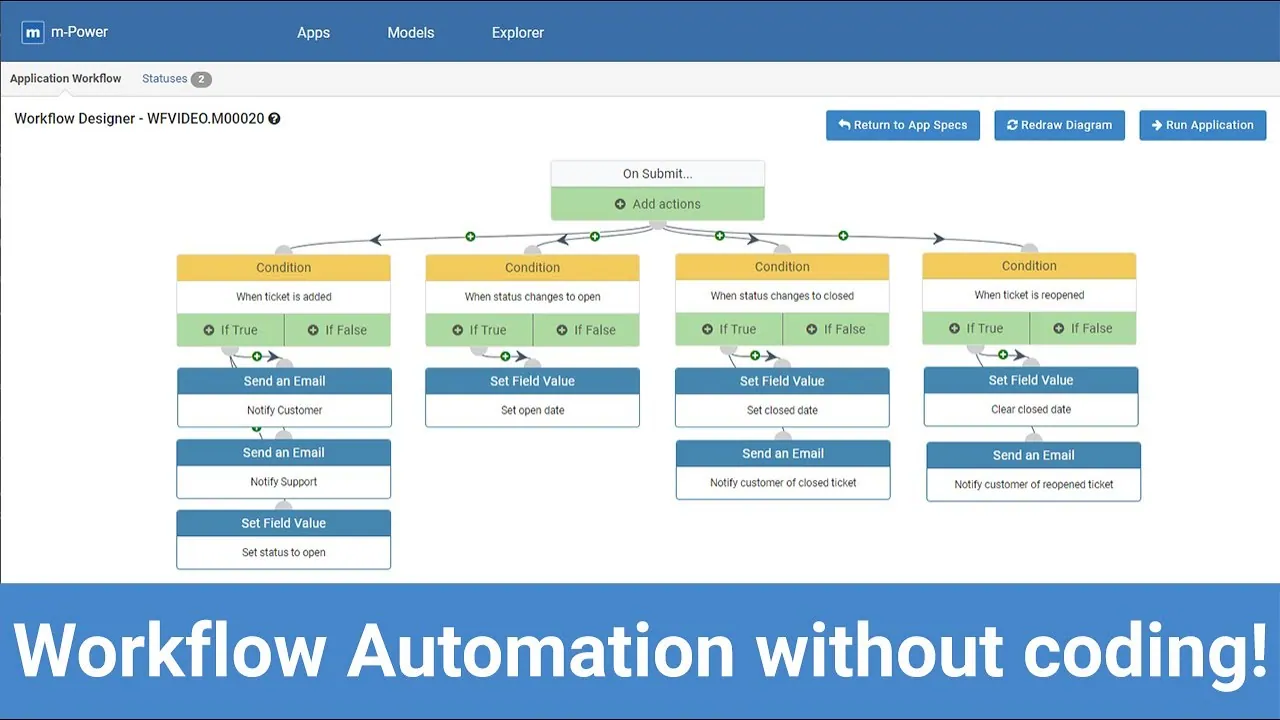Select the Condition header above 'When ticket is added'

coord(284,268)
